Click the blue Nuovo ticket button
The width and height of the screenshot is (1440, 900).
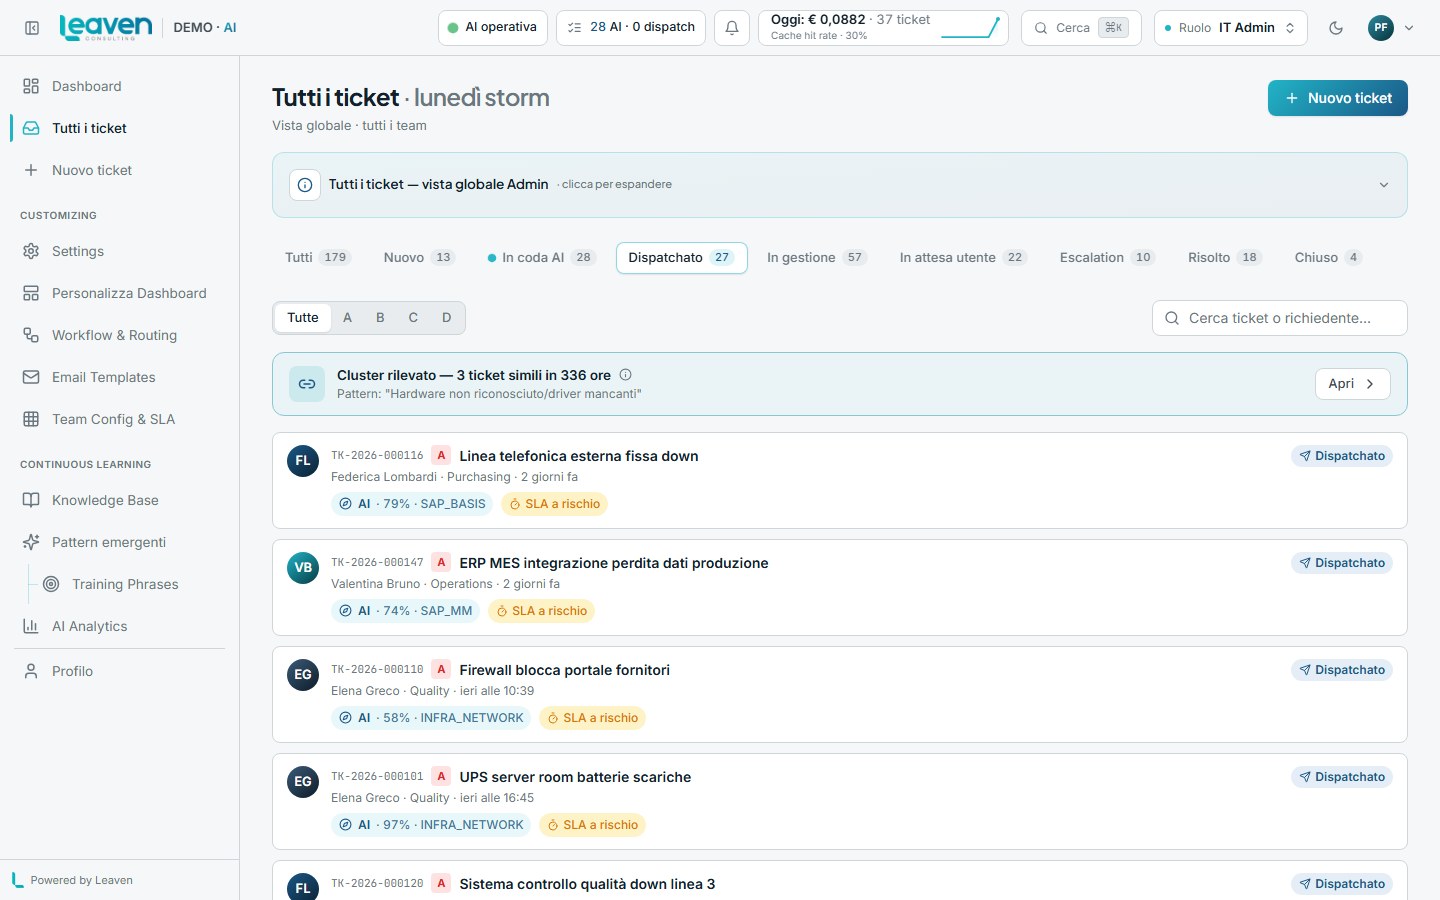point(1337,98)
